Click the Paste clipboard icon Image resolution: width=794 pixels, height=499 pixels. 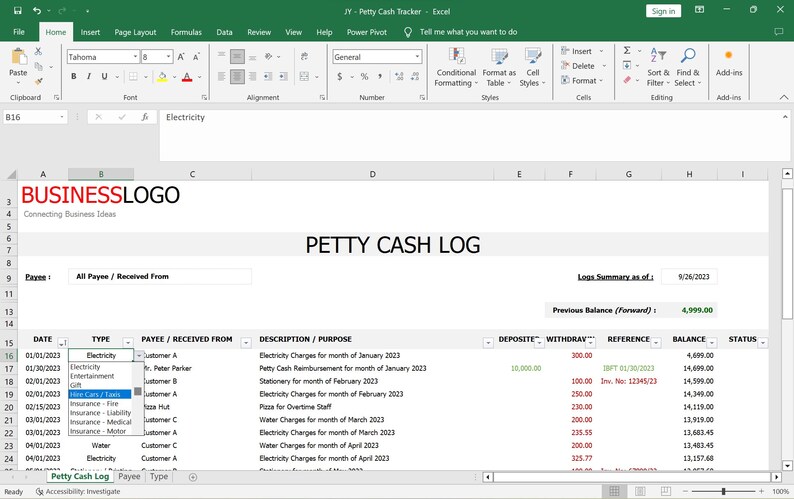18,57
